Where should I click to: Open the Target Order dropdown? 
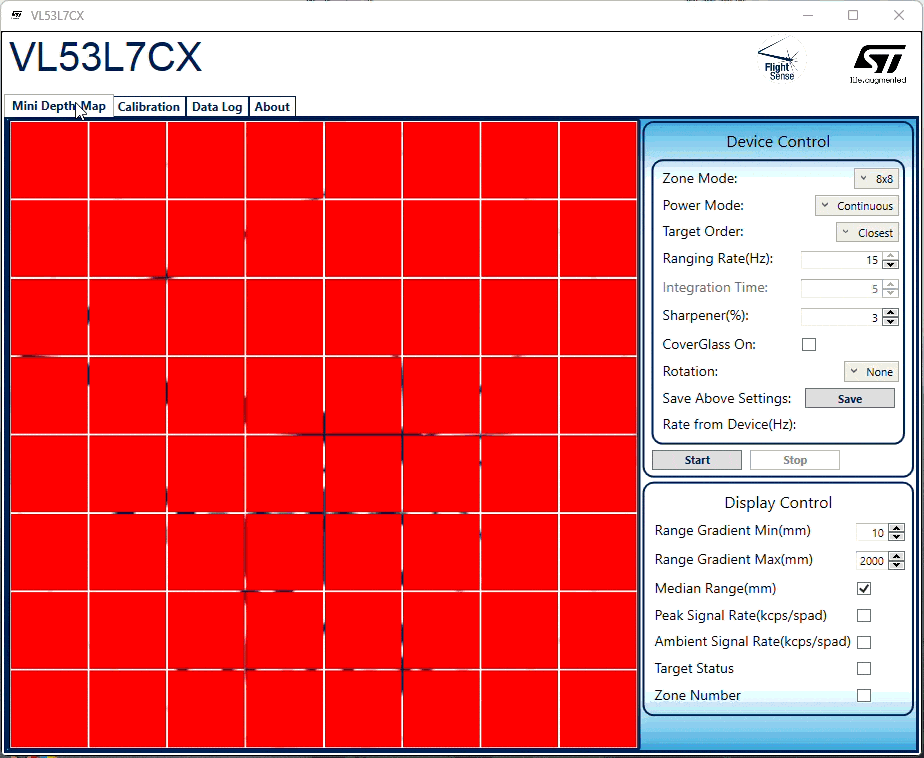(x=867, y=231)
